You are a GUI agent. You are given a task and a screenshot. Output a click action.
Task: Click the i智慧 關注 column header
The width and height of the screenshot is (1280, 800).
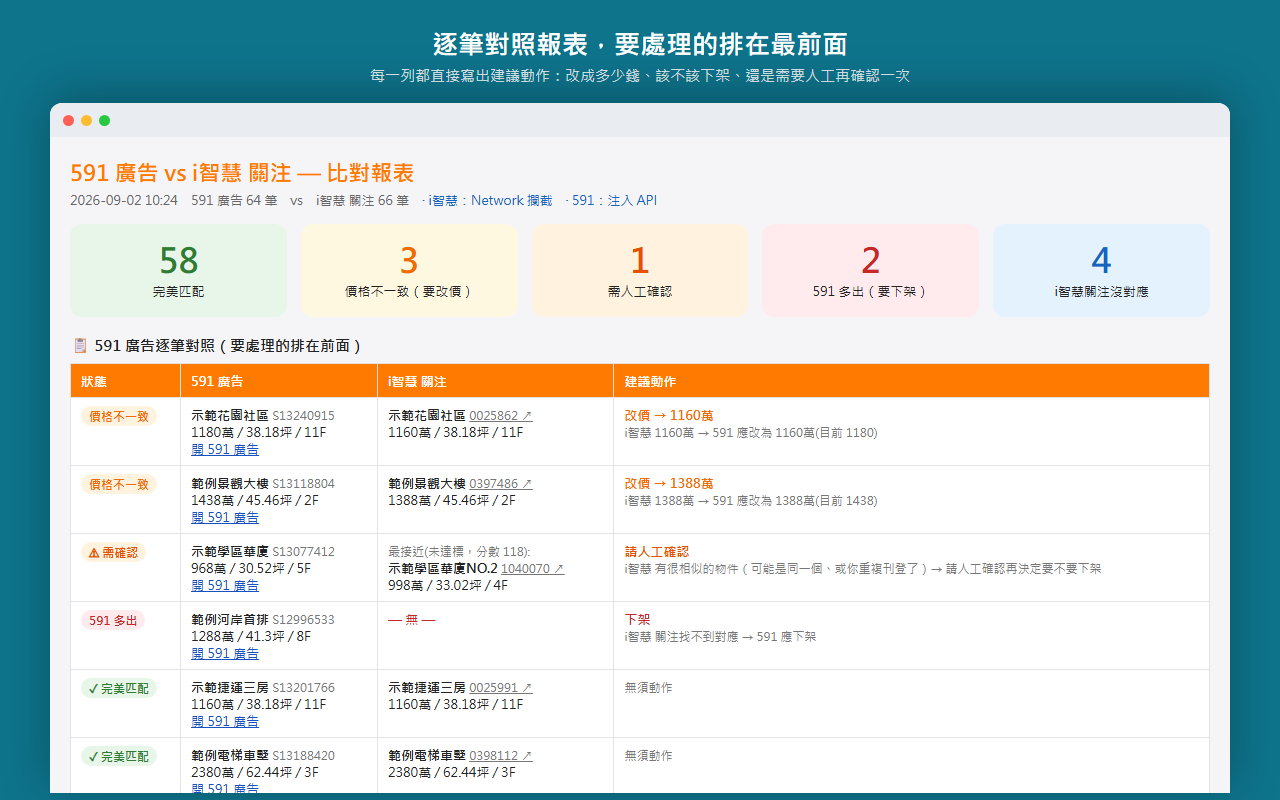(x=496, y=381)
